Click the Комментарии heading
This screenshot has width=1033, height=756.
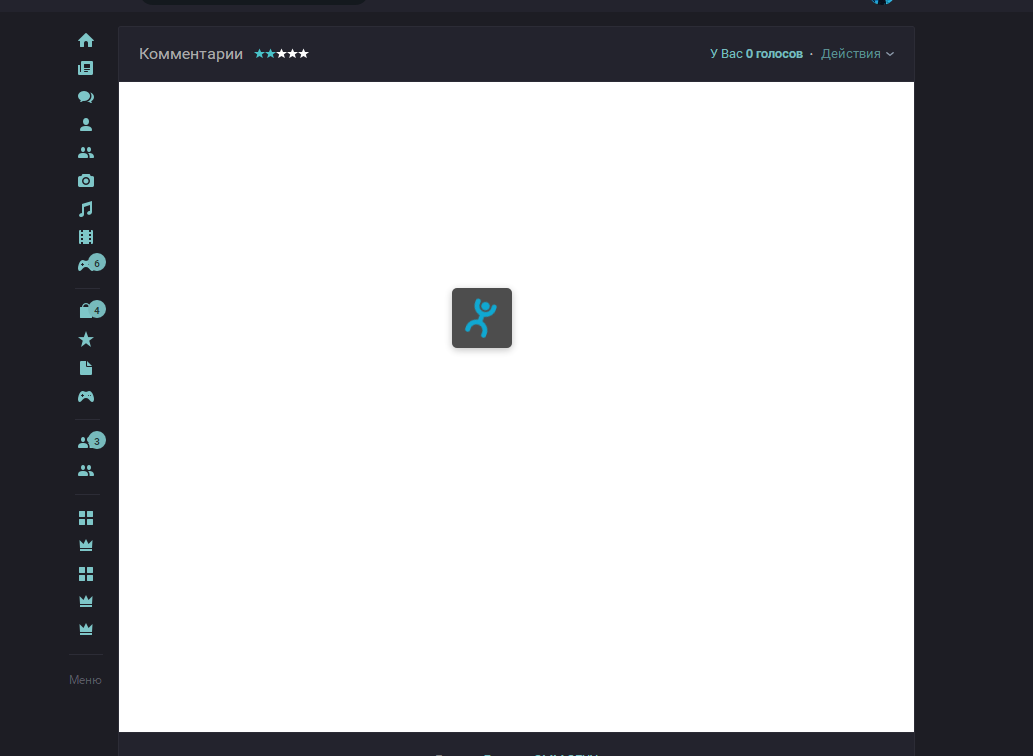tap(191, 54)
